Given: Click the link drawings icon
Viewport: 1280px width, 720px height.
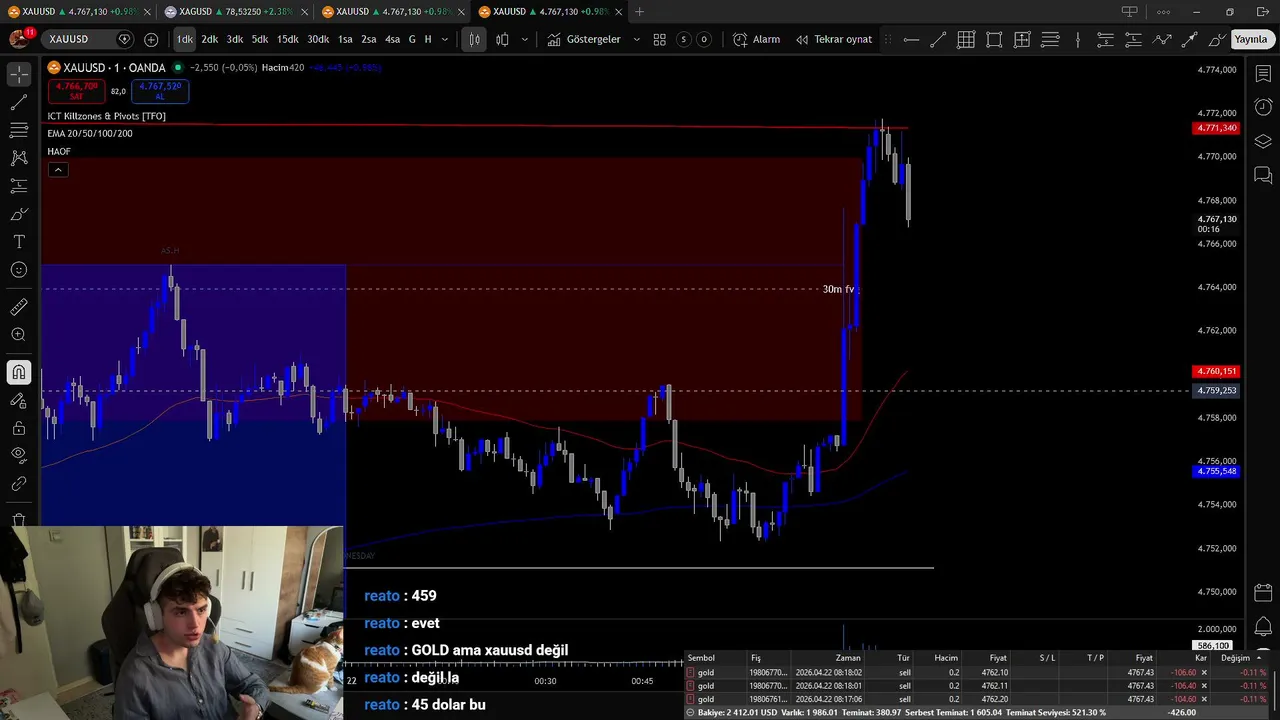Looking at the screenshot, I should (x=19, y=484).
